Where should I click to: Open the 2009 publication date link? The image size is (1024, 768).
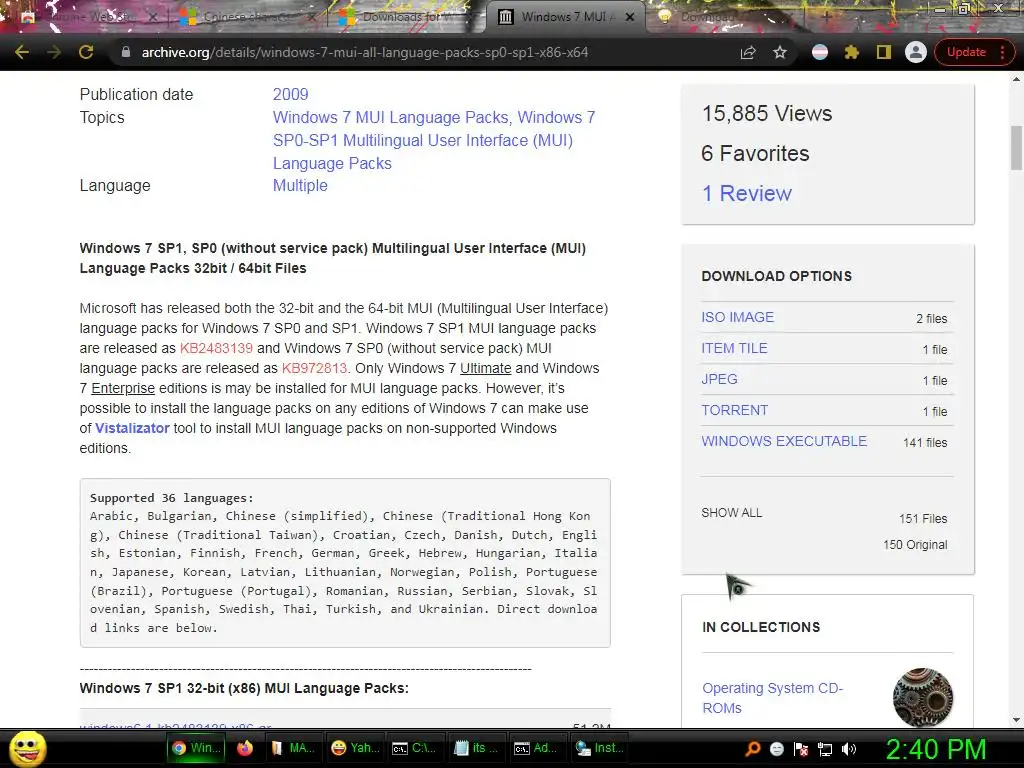tap(291, 94)
